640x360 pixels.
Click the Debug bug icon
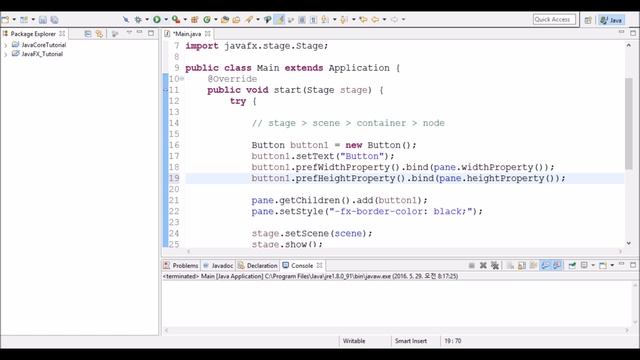[138, 20]
